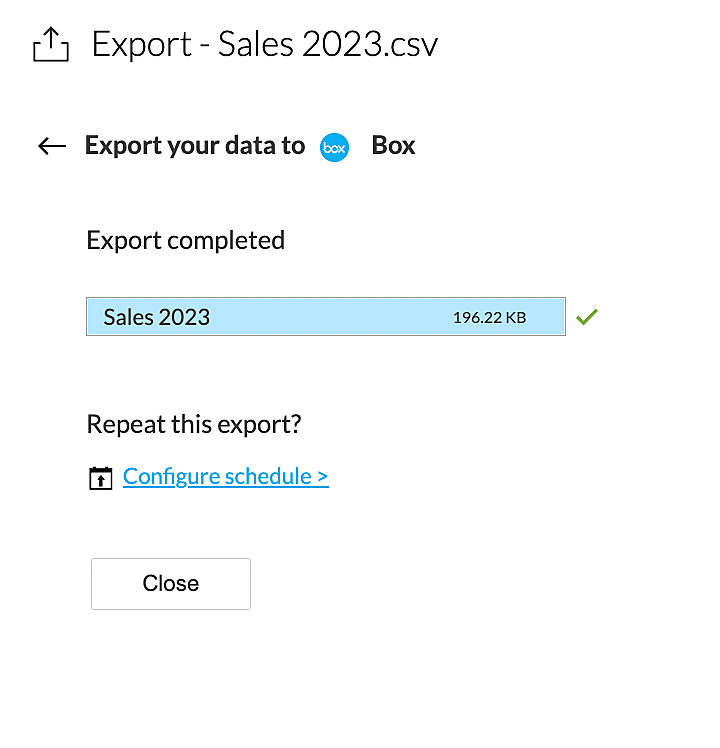Screen dimensions: 720x748
Task: Click the Sales 2023.csv filename in title
Action: coord(328,44)
